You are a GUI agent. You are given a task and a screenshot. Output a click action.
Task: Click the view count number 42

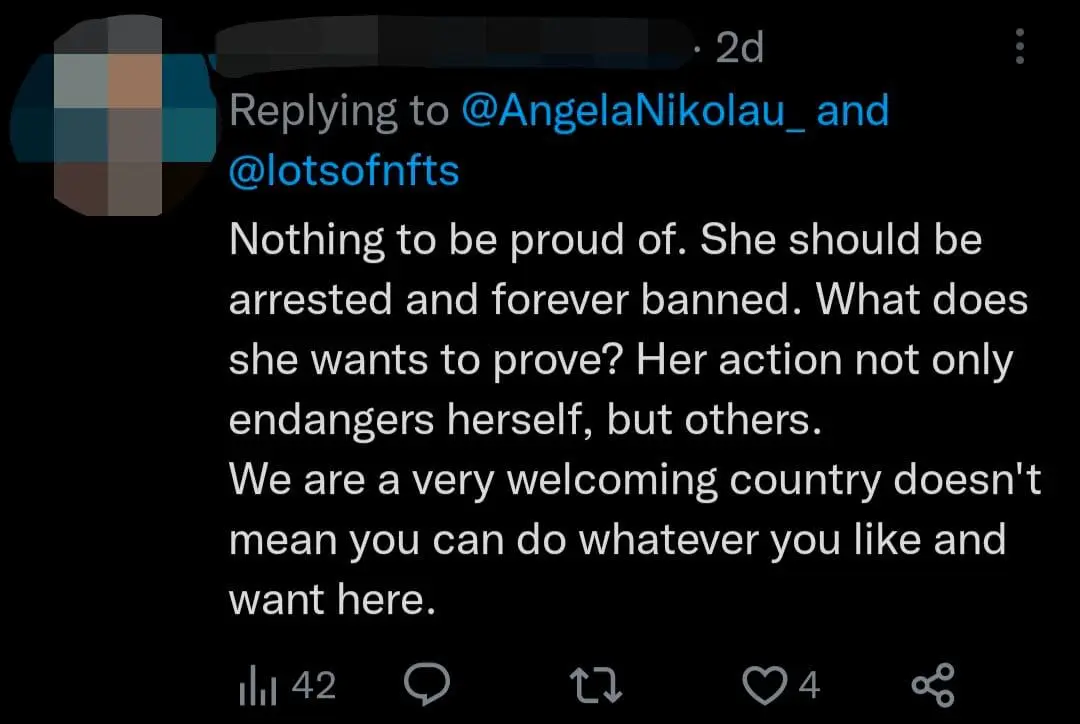coord(314,685)
